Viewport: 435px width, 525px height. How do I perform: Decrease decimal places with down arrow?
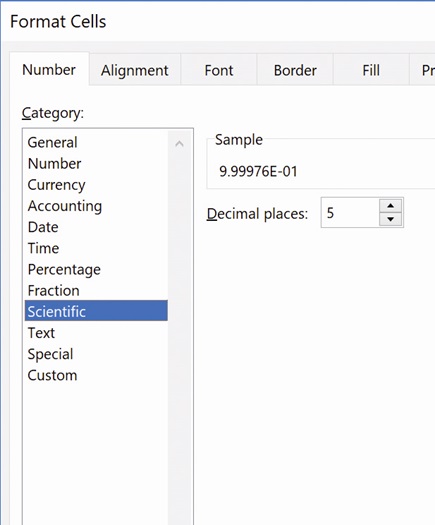coord(390,219)
